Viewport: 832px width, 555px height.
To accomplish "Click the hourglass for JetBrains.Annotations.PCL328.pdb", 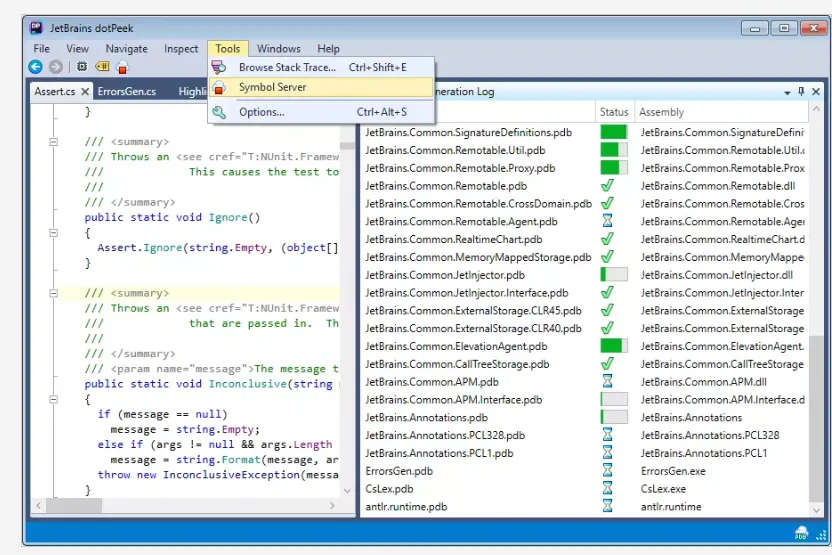I will point(608,435).
